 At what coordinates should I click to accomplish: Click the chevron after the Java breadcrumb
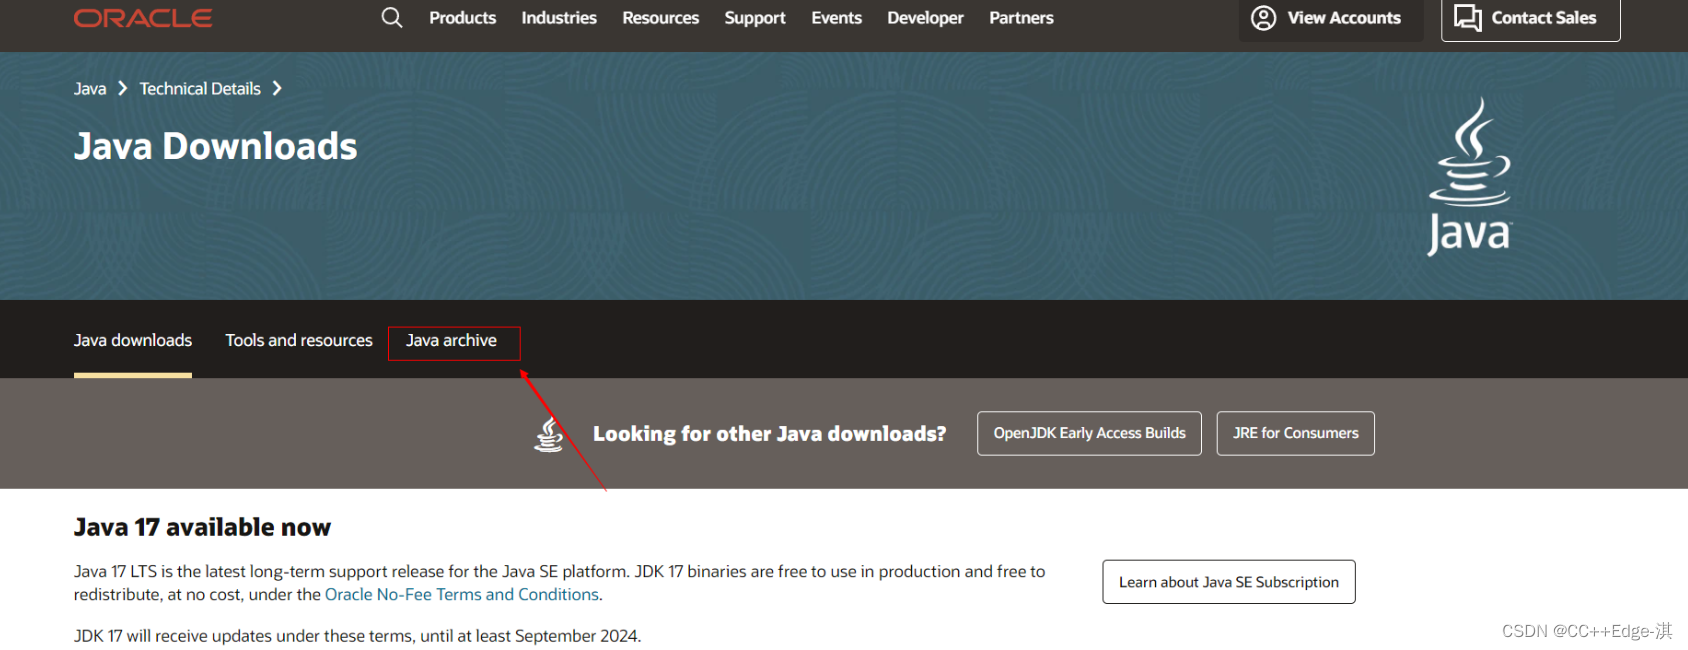coord(122,88)
